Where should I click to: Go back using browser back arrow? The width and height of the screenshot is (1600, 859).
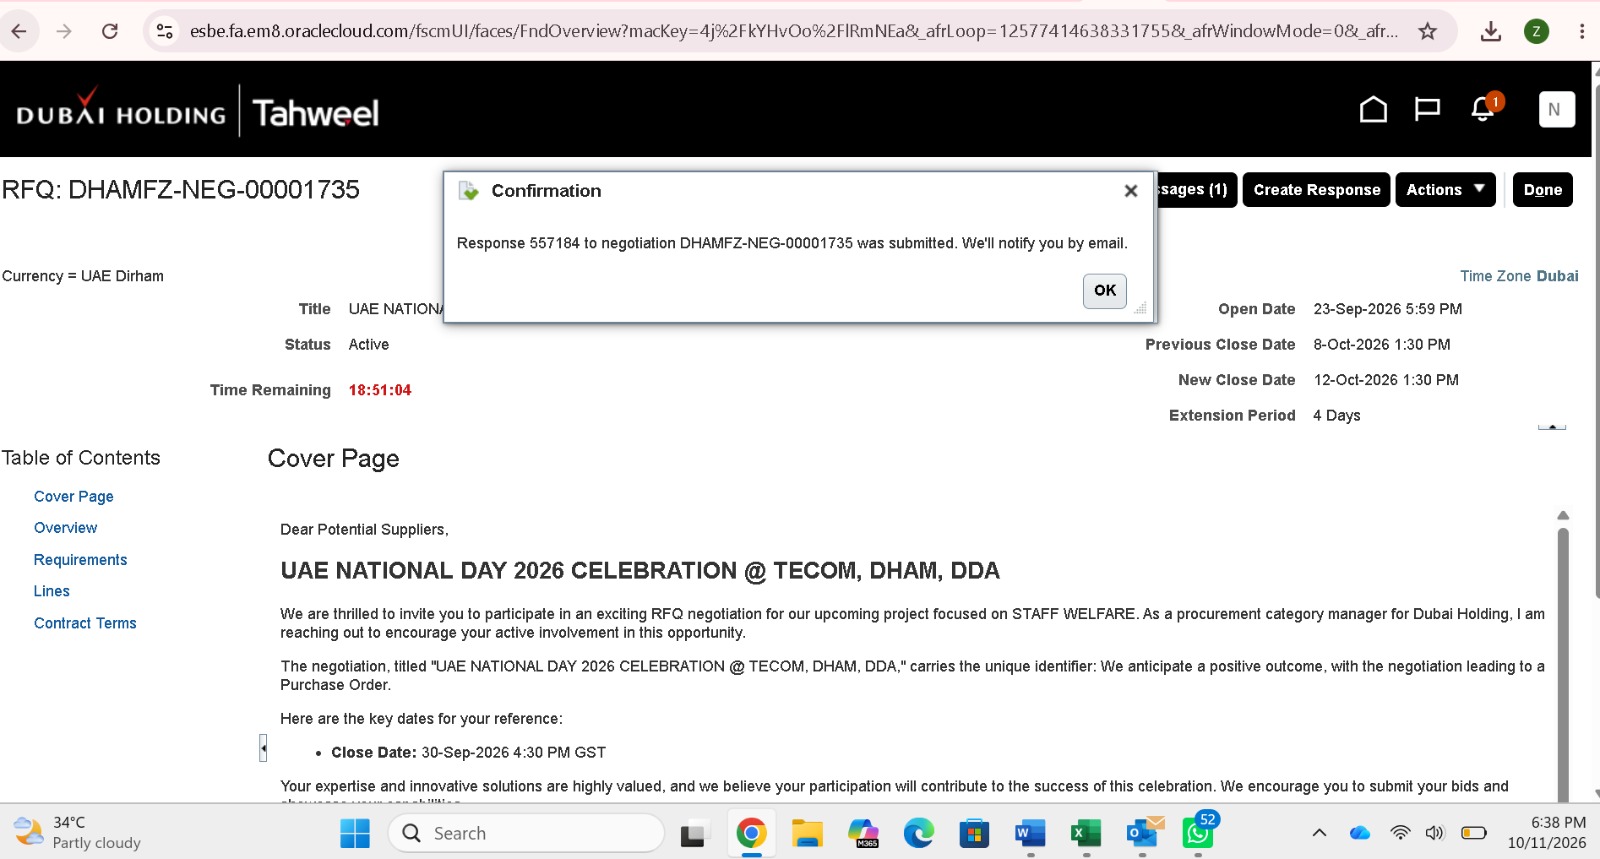point(19,31)
